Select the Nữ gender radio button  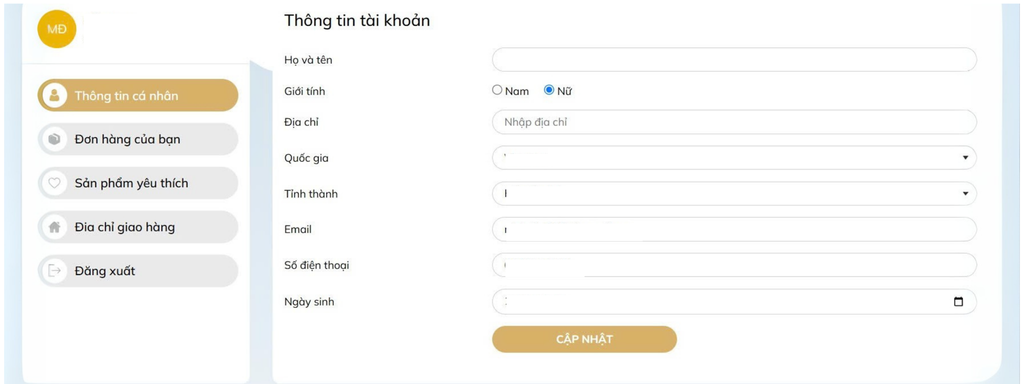549,90
